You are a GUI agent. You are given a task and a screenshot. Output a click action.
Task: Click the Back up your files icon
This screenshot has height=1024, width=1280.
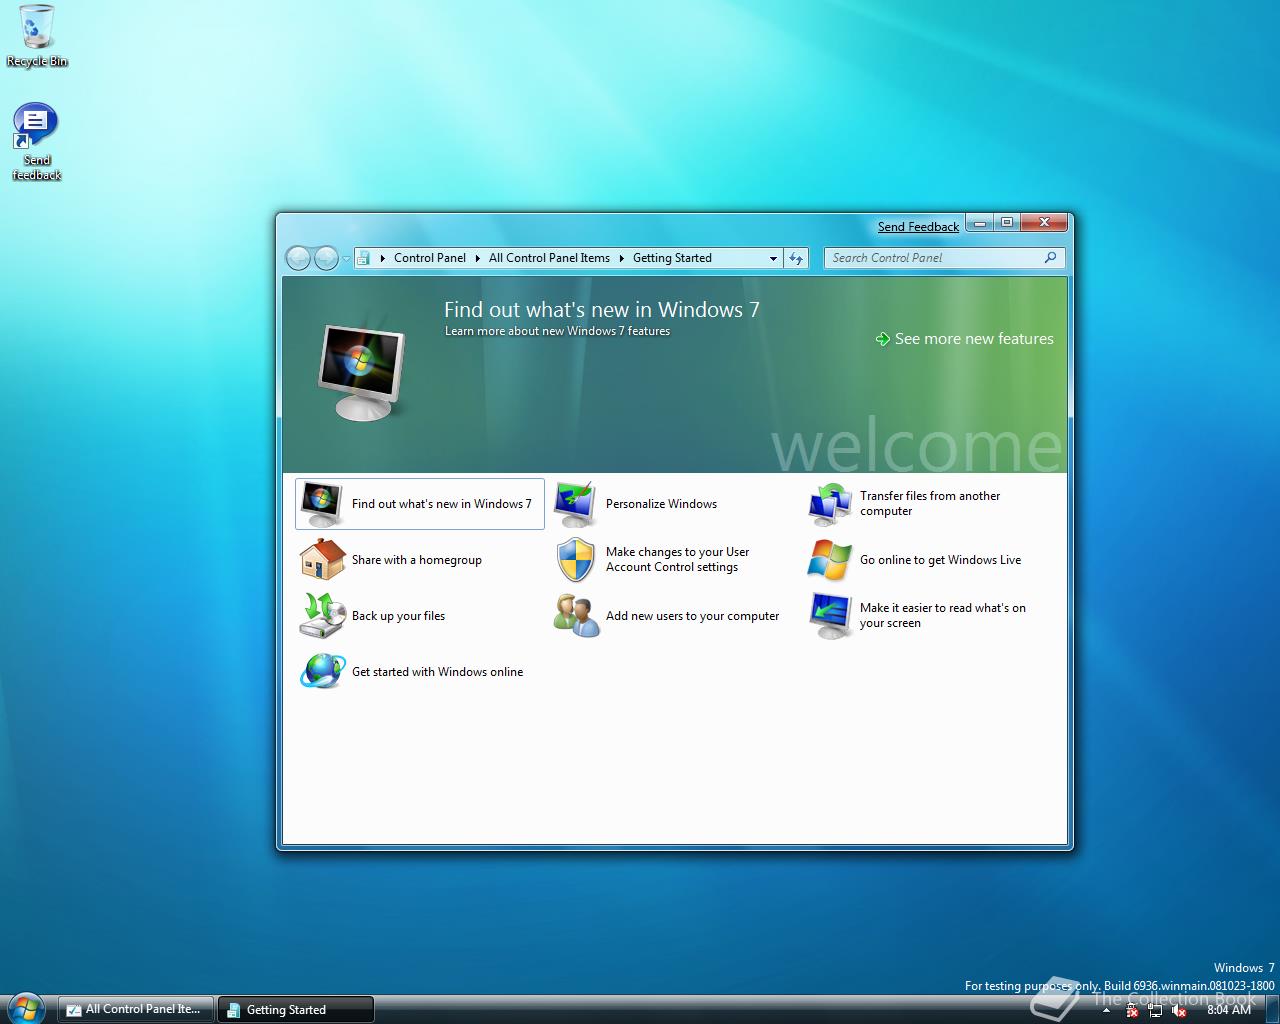point(322,616)
